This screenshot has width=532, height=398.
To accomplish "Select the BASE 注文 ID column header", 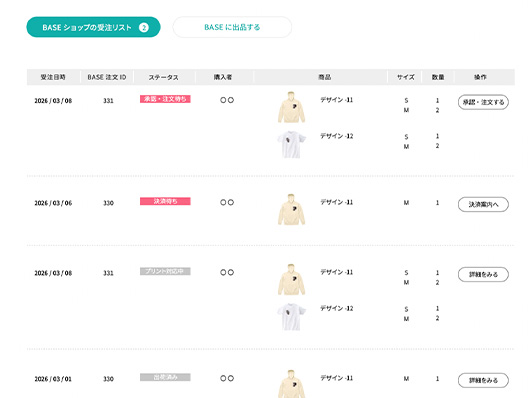I will coord(107,77).
